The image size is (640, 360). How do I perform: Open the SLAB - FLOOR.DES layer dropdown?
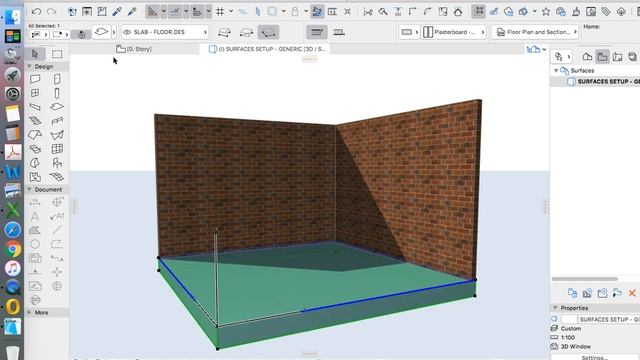pos(165,32)
